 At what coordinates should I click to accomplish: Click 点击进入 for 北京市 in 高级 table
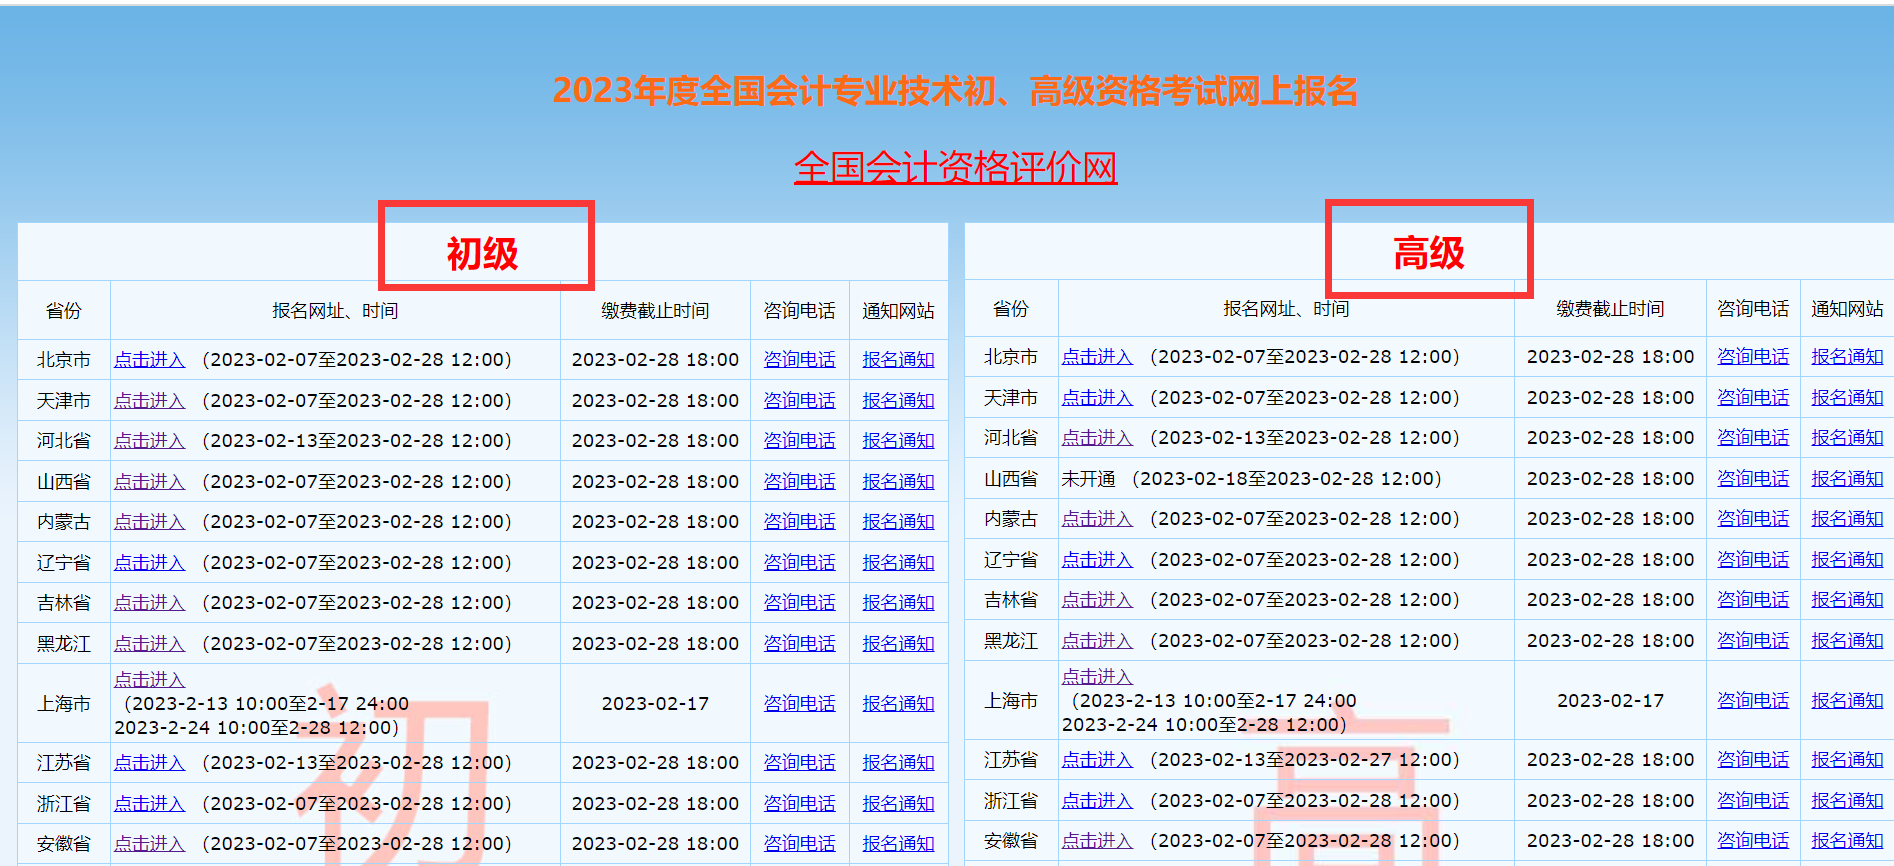click(x=1097, y=357)
